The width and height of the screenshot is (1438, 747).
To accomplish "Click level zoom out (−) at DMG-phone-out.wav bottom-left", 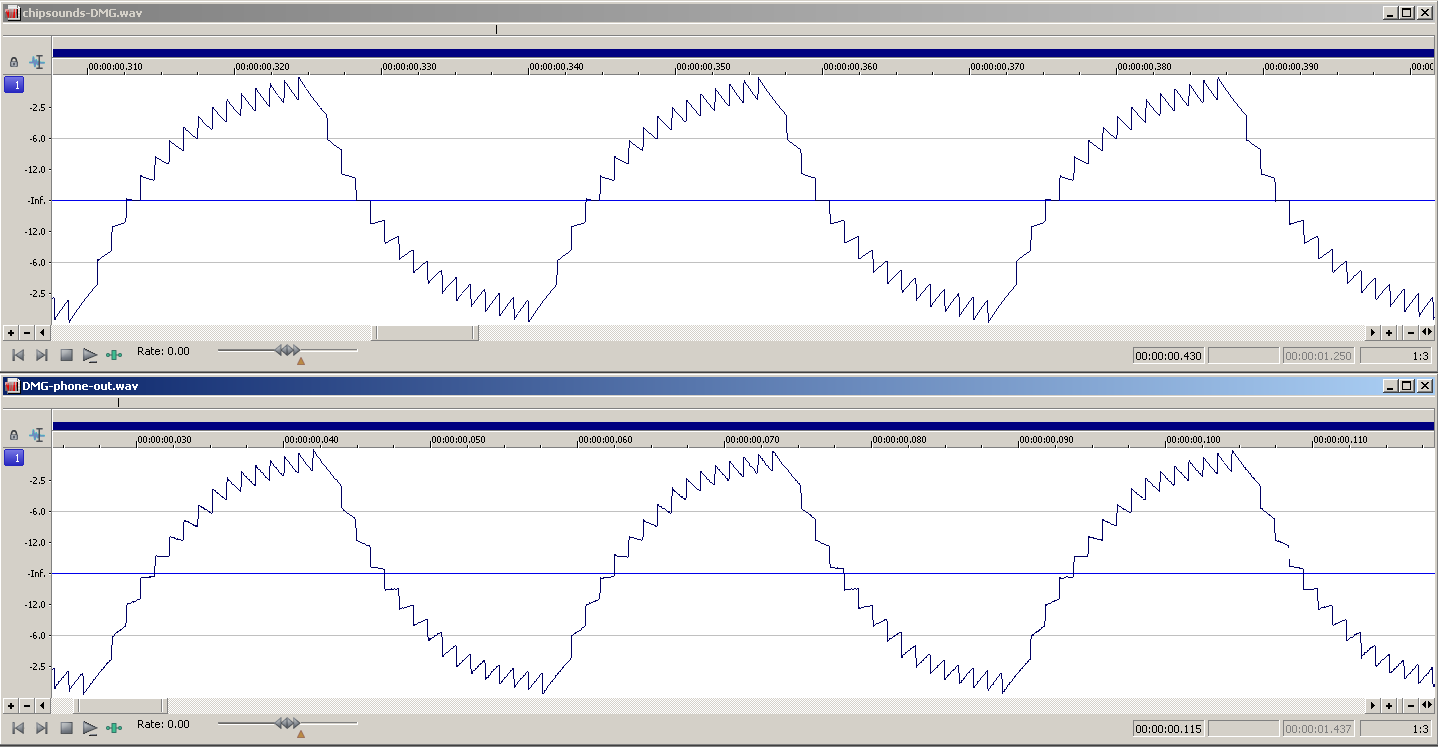I will tap(27, 706).
